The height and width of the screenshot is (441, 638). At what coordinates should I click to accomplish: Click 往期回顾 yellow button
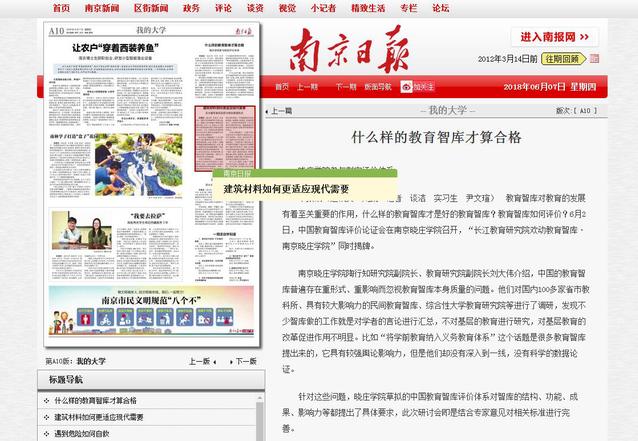[564, 59]
